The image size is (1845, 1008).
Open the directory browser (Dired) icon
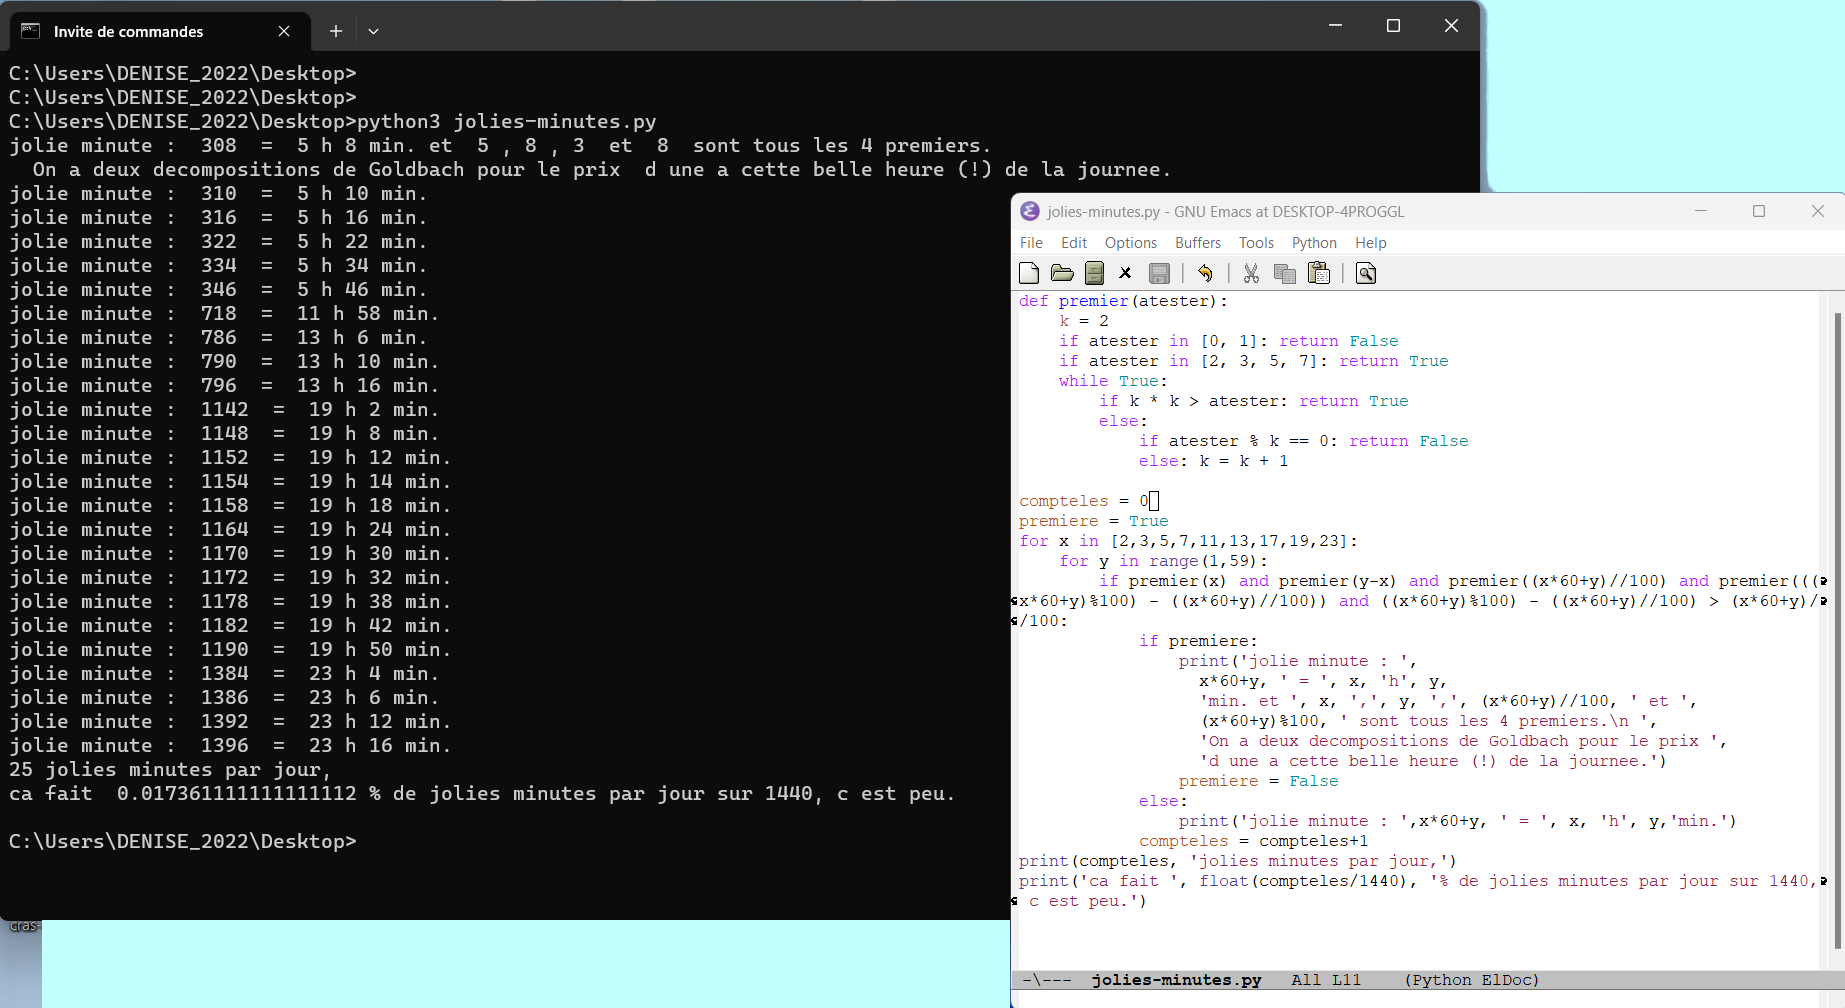point(1094,273)
